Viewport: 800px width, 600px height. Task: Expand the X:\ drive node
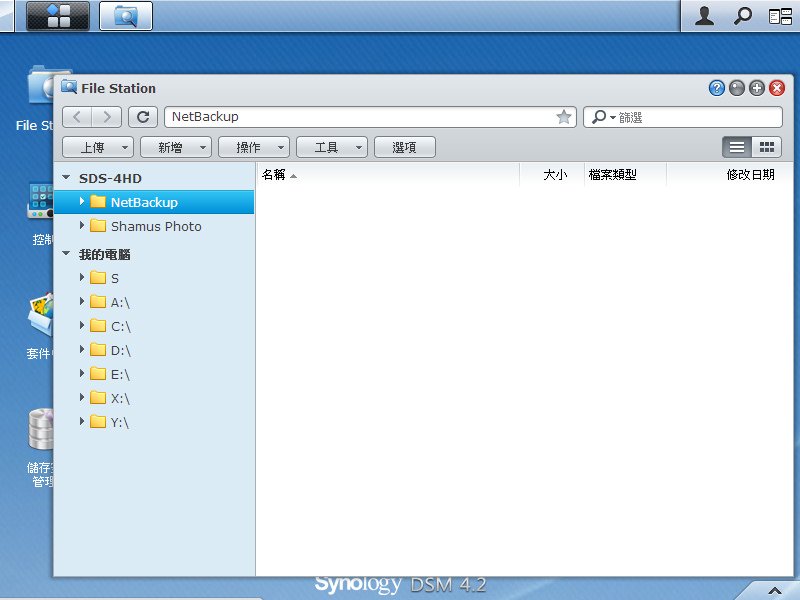tap(82, 397)
